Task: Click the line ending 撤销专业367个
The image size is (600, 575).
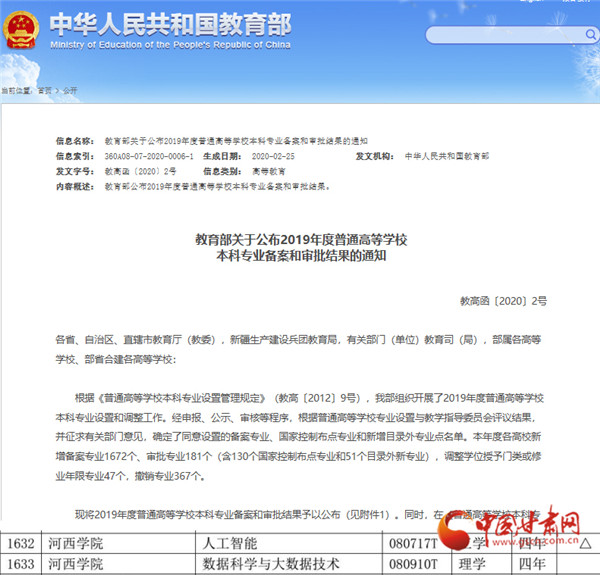Action: click(x=130, y=476)
